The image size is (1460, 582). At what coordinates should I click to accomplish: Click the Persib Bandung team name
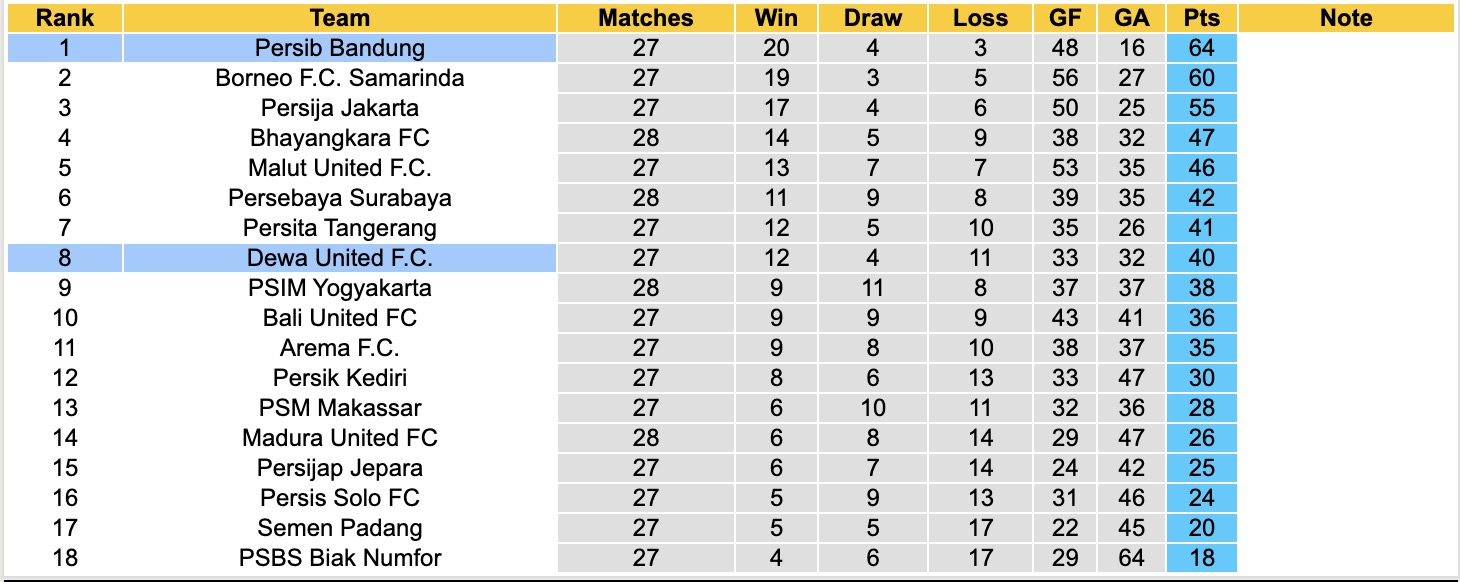(340, 48)
